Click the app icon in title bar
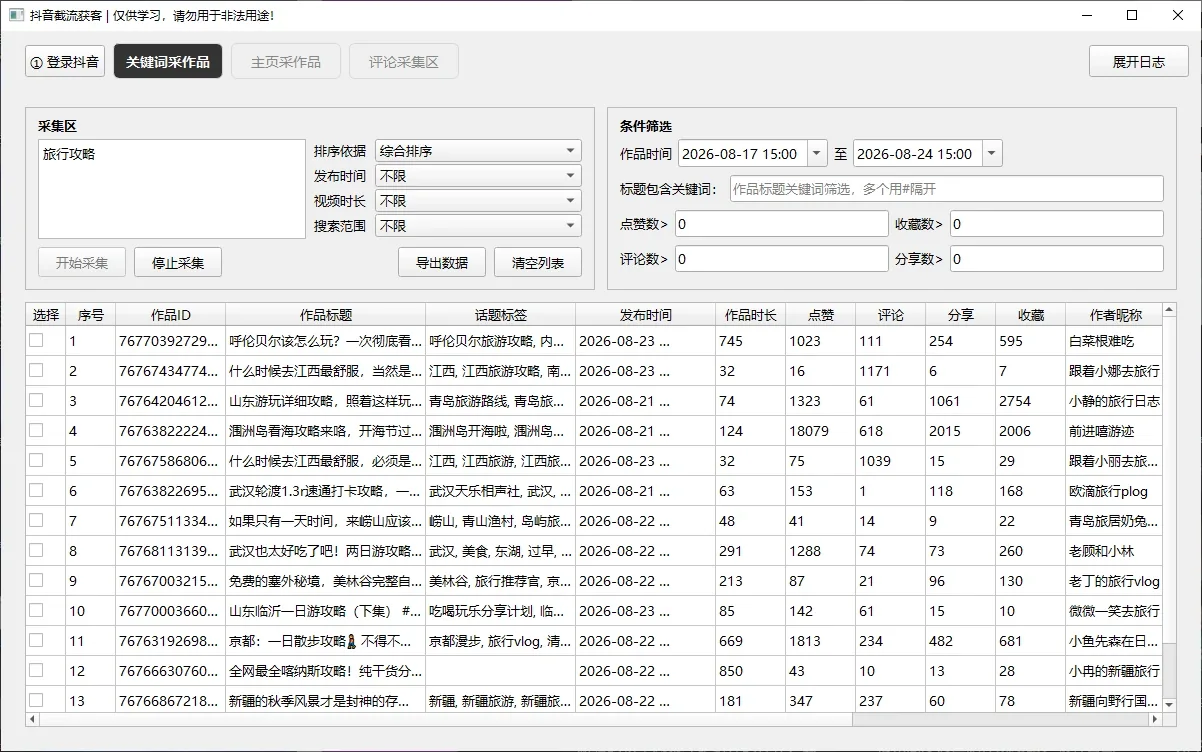Viewport: 1202px width, 752px height. click(x=16, y=15)
